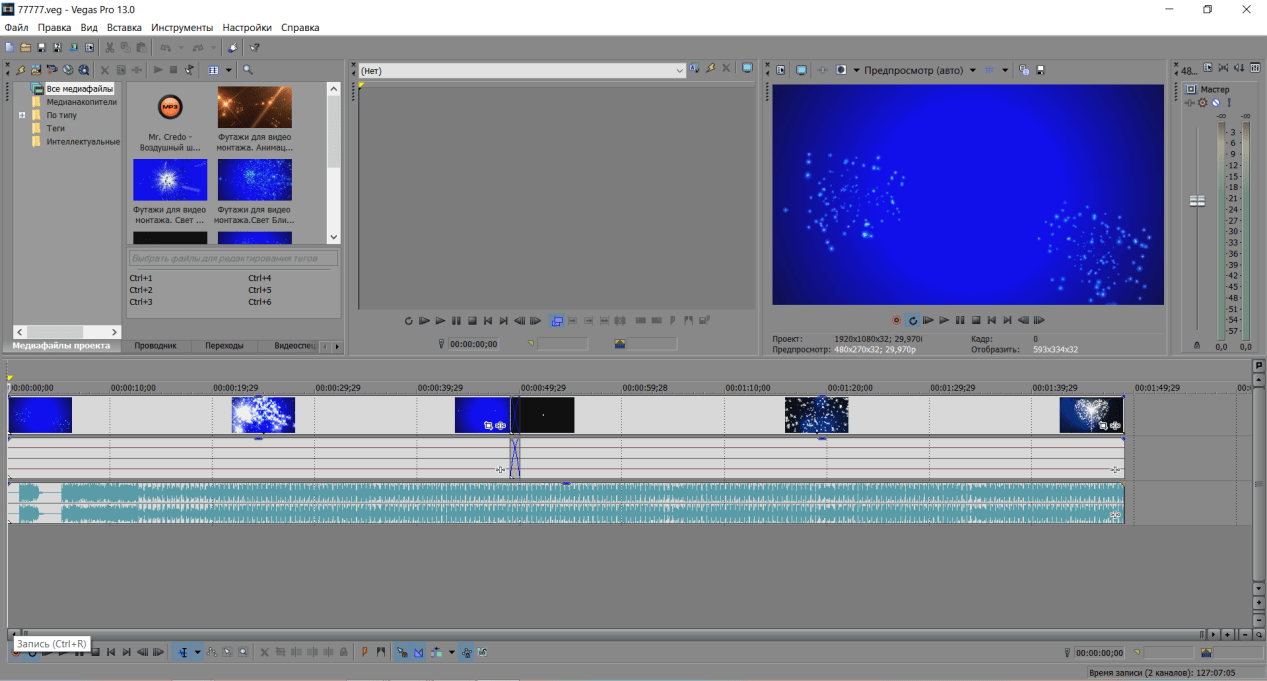Toggle snapping in the timeline toolbar
This screenshot has height=681, width=1267.
click(402, 652)
